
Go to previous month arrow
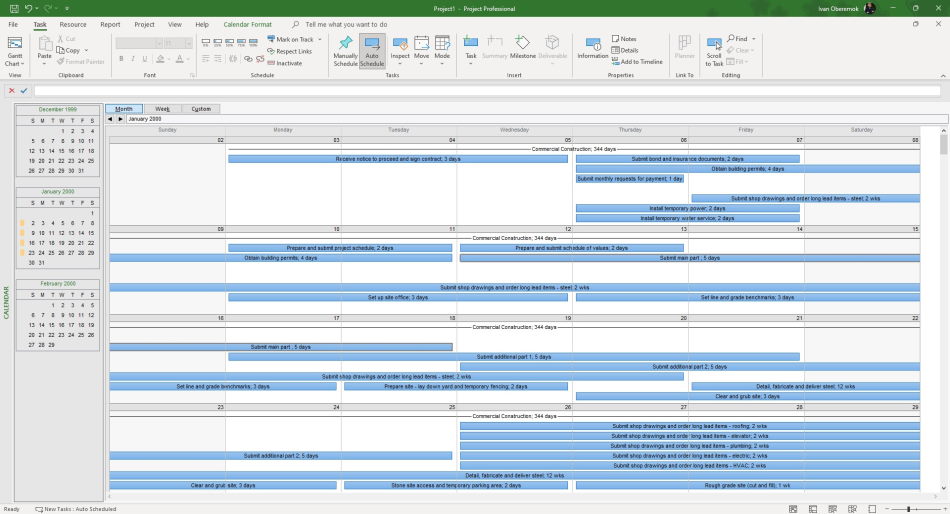110,119
